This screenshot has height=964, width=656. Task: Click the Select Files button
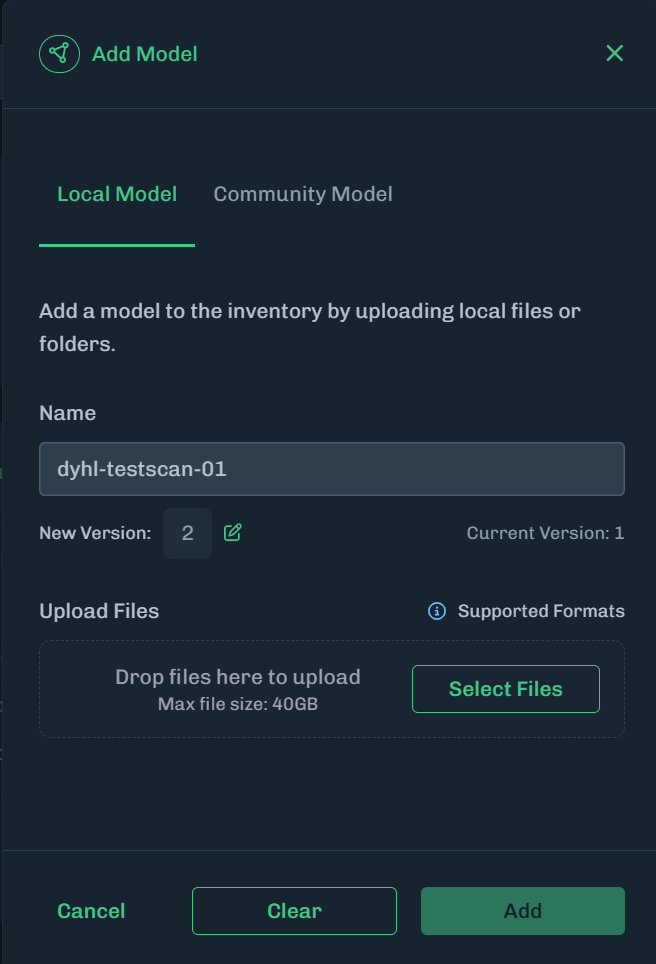pos(505,688)
